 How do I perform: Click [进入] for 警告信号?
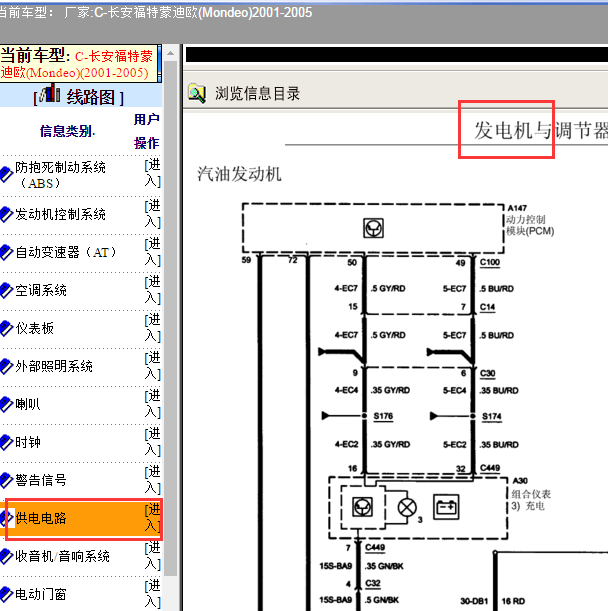coord(152,480)
